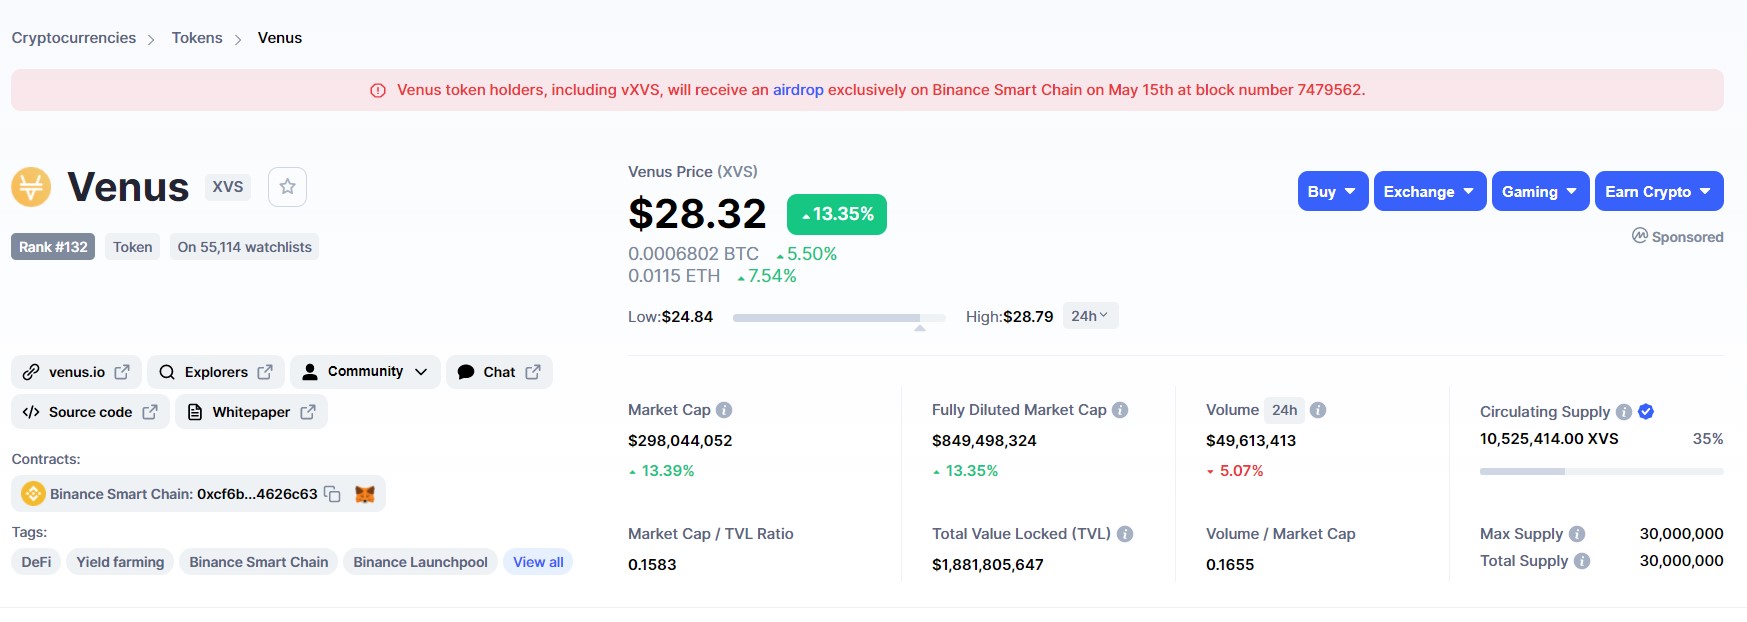The width and height of the screenshot is (1747, 622).
Task: Click the Market Cap value $298,044,052
Action: click(680, 441)
